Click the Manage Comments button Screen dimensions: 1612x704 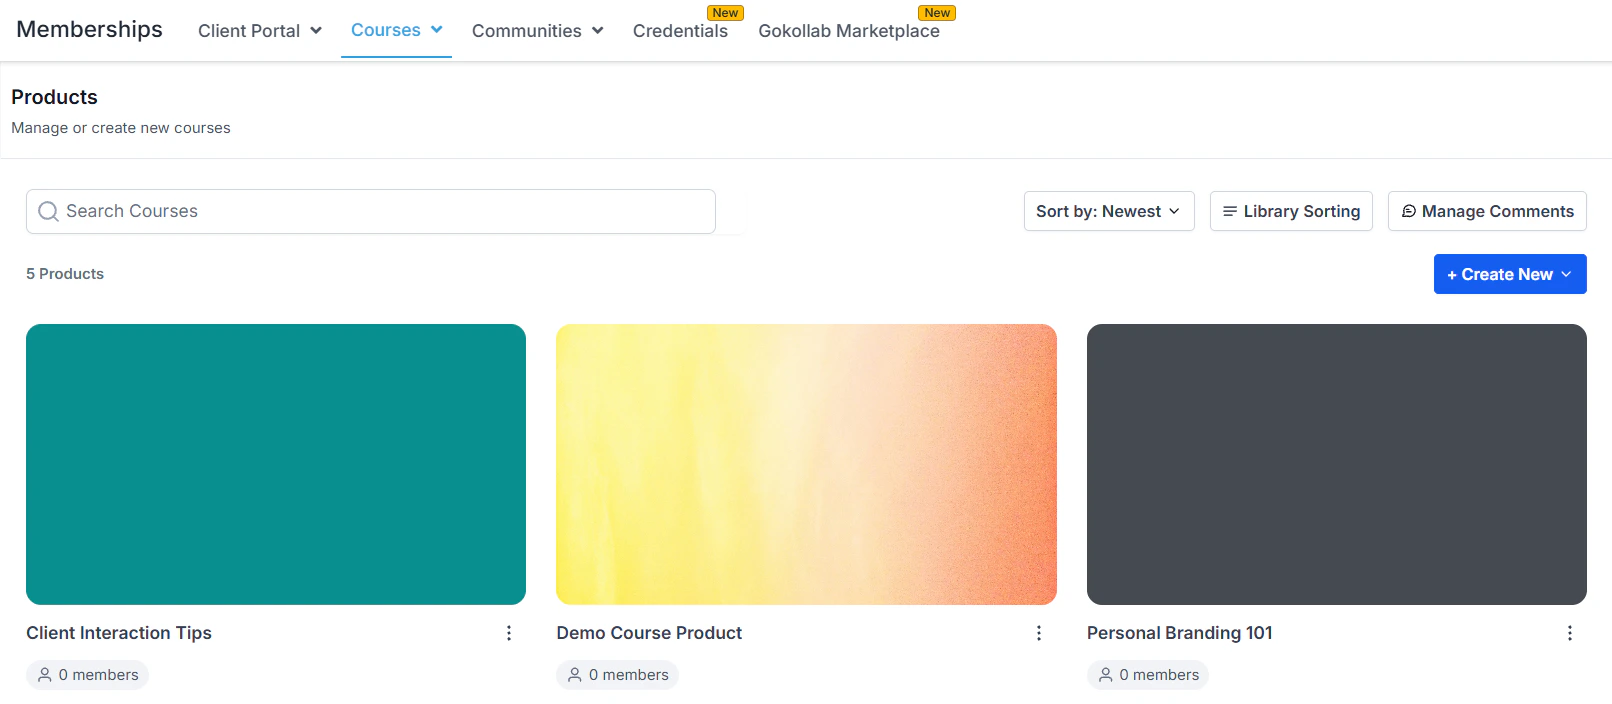tap(1487, 211)
